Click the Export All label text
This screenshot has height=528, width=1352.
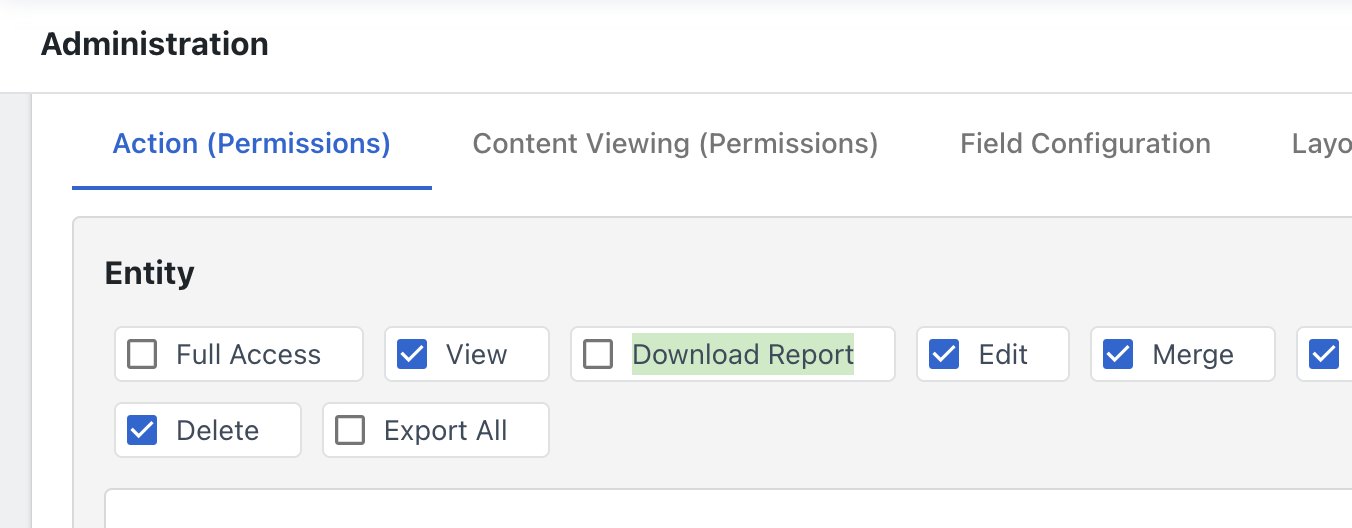pyautogui.click(x=446, y=430)
